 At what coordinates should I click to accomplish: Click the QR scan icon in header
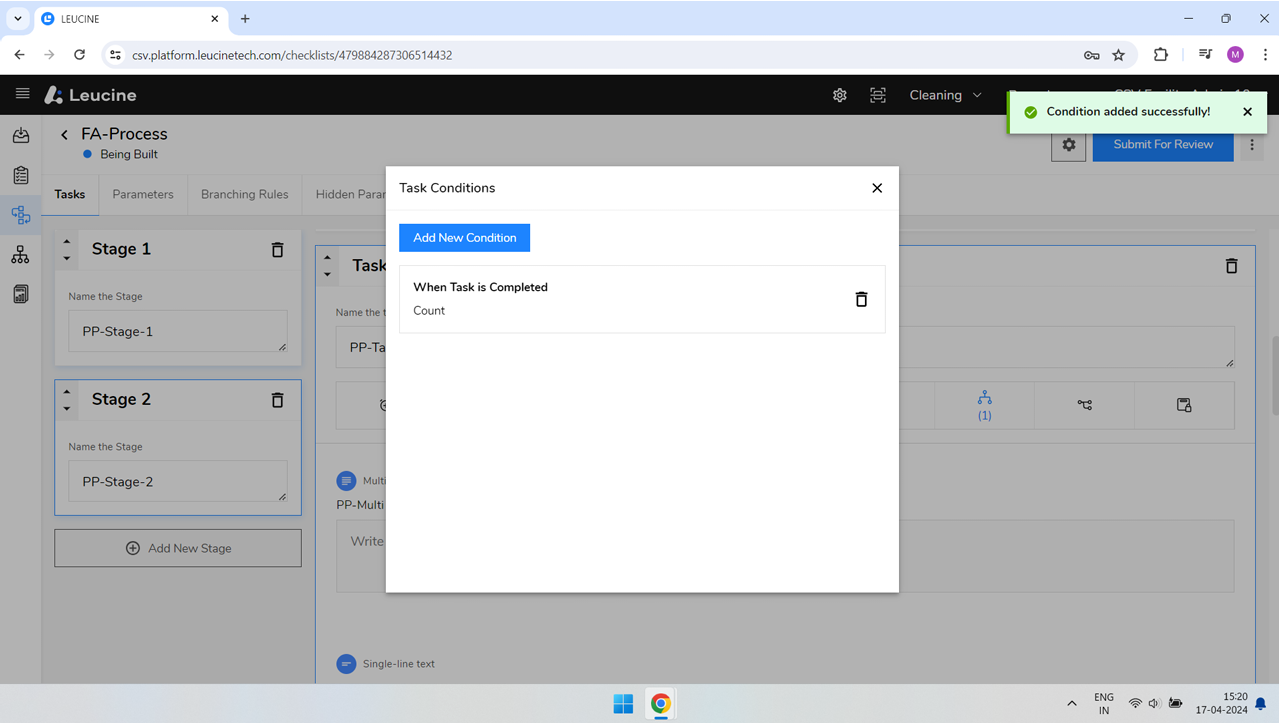coord(878,95)
